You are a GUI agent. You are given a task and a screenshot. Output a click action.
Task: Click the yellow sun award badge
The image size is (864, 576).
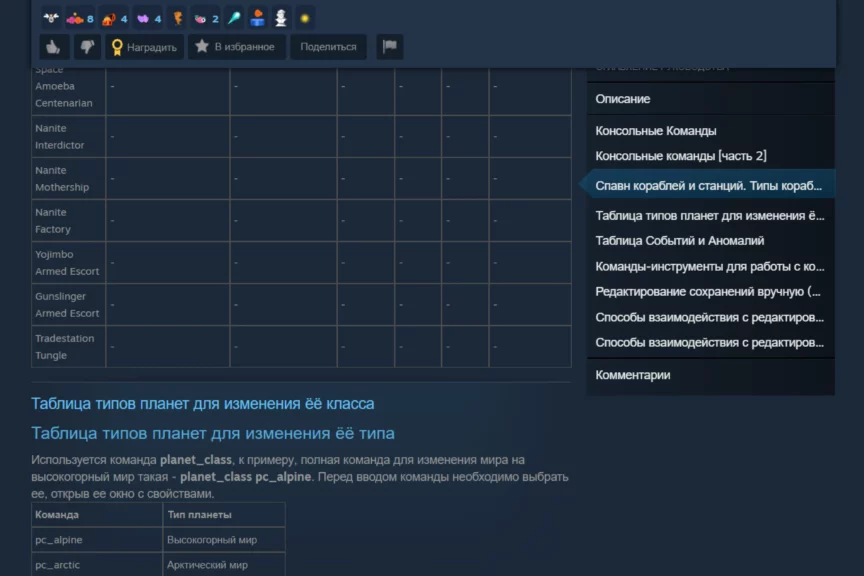click(x=305, y=18)
